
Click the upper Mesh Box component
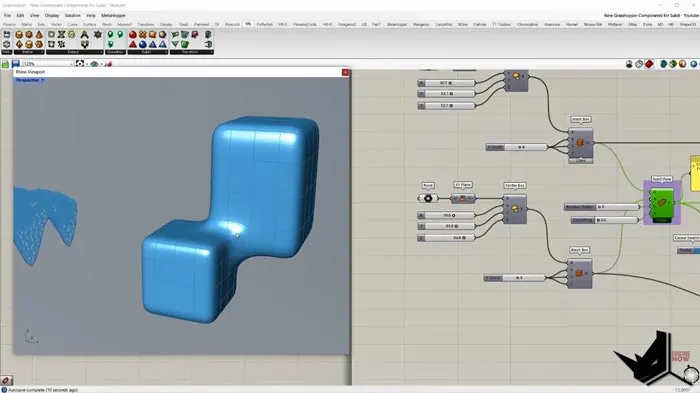click(580, 143)
